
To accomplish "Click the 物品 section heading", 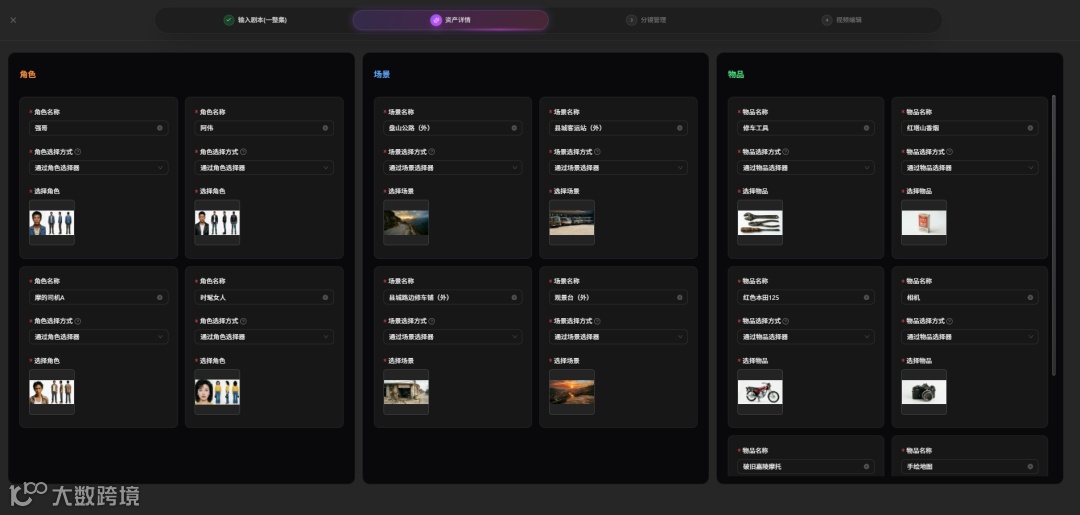I will point(736,74).
